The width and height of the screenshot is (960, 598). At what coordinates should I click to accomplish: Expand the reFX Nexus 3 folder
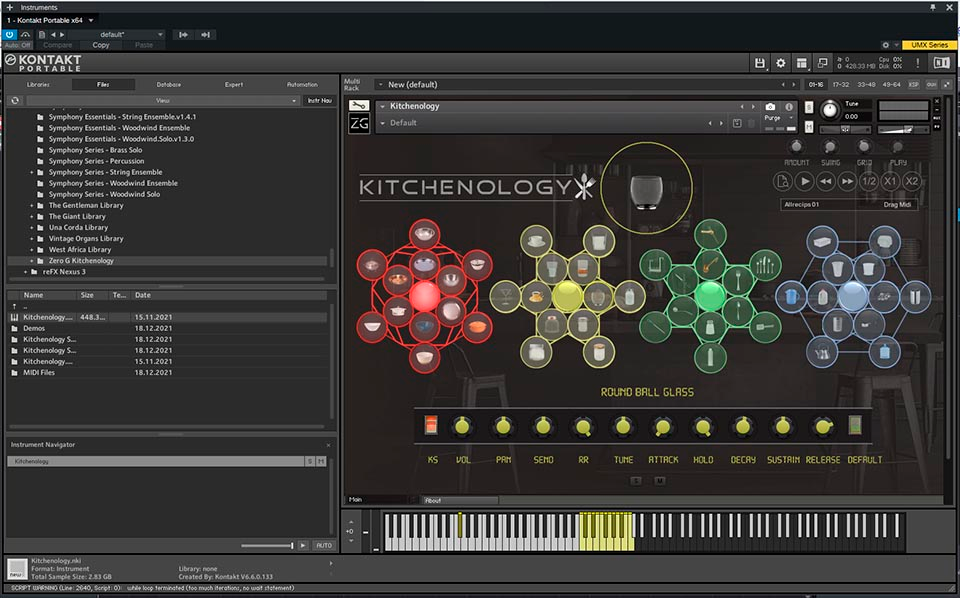25,272
